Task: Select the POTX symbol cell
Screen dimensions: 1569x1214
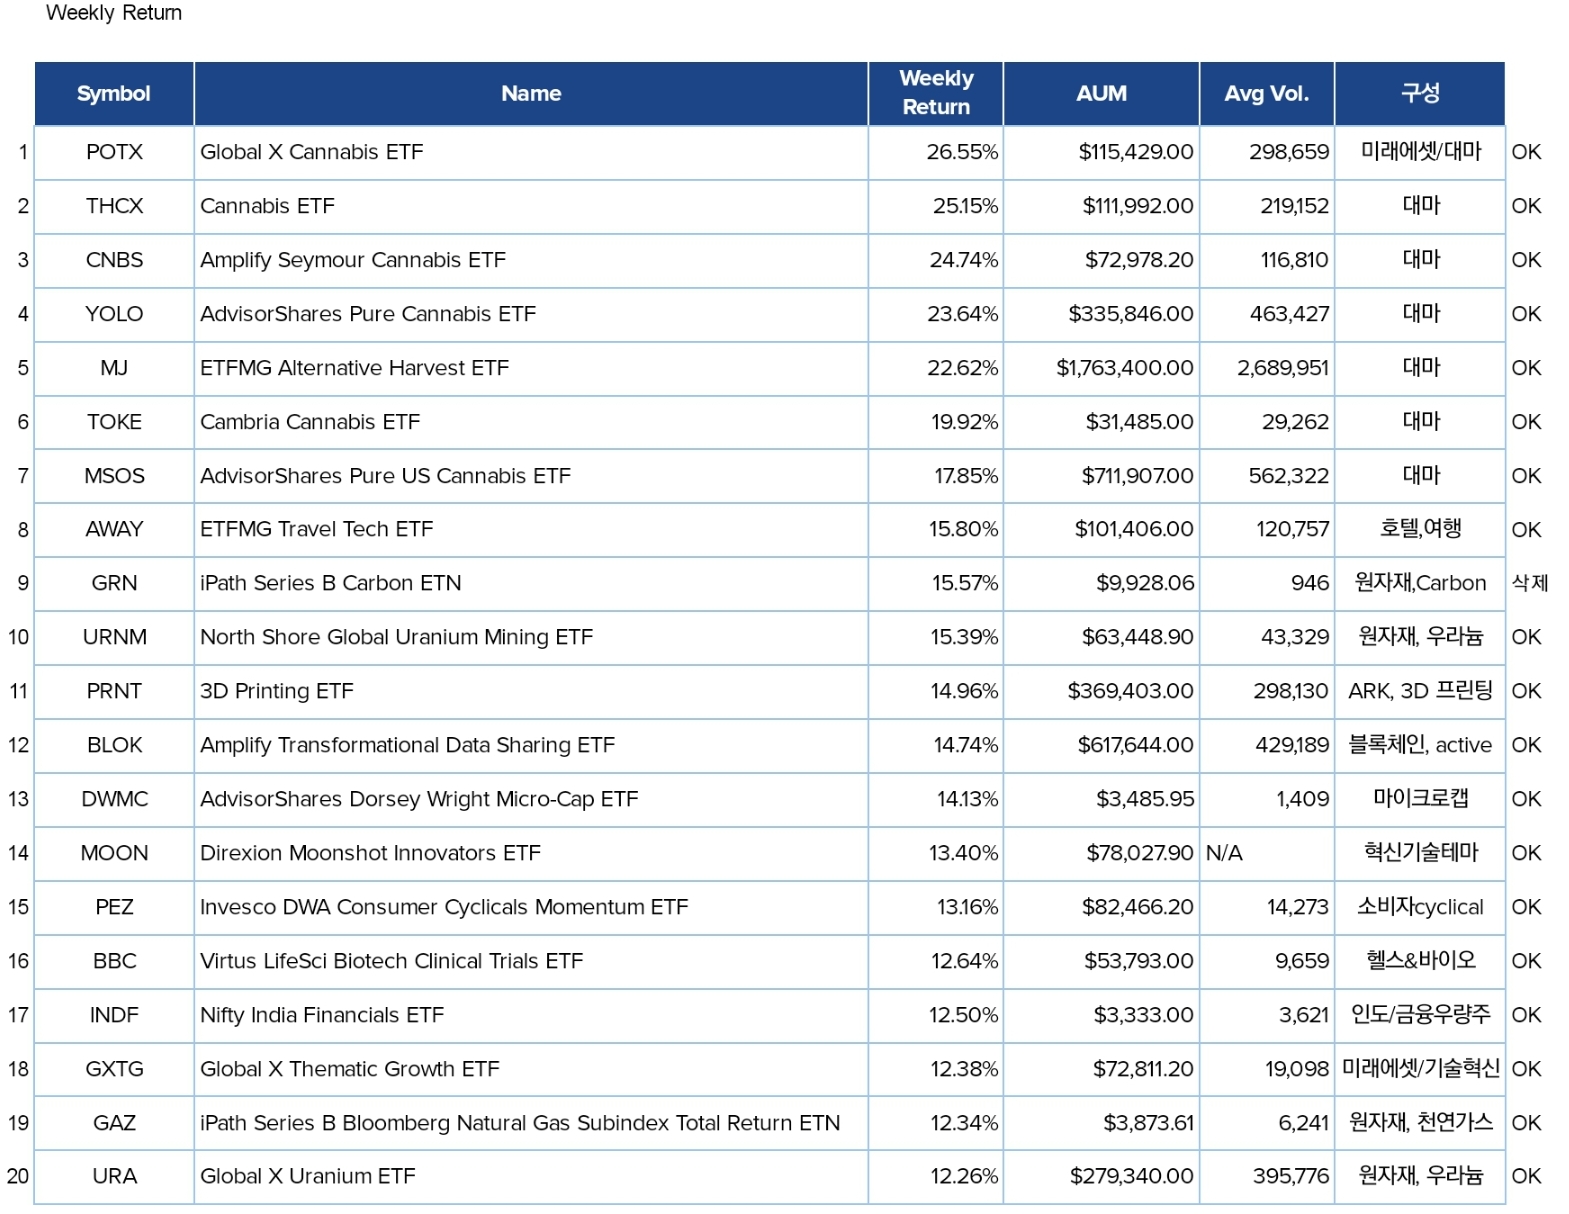Action: (114, 152)
